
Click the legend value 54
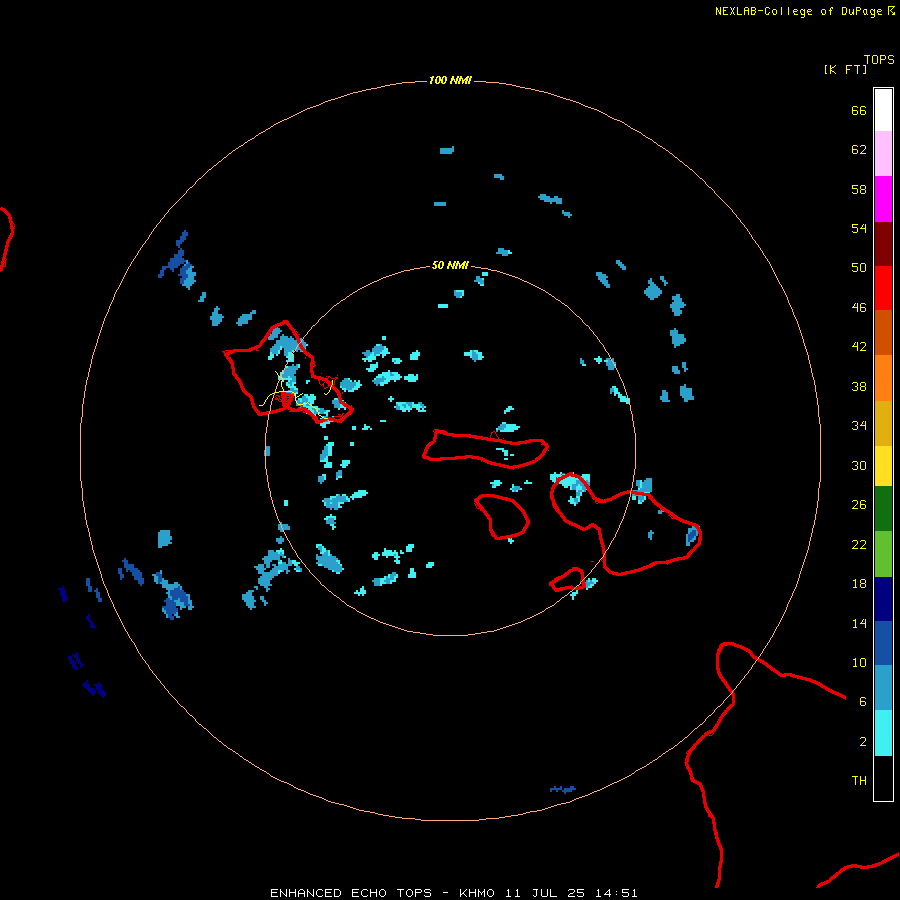(859, 228)
